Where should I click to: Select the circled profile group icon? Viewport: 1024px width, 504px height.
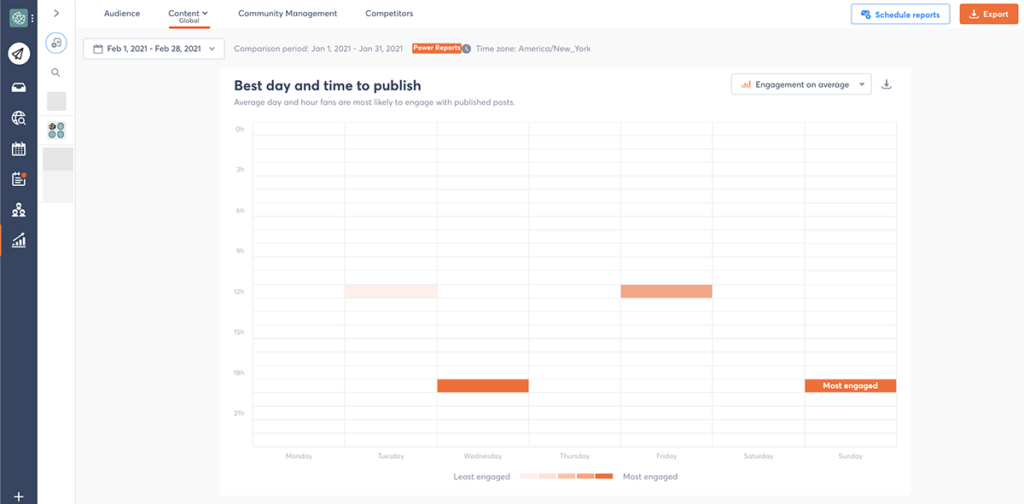(56, 42)
